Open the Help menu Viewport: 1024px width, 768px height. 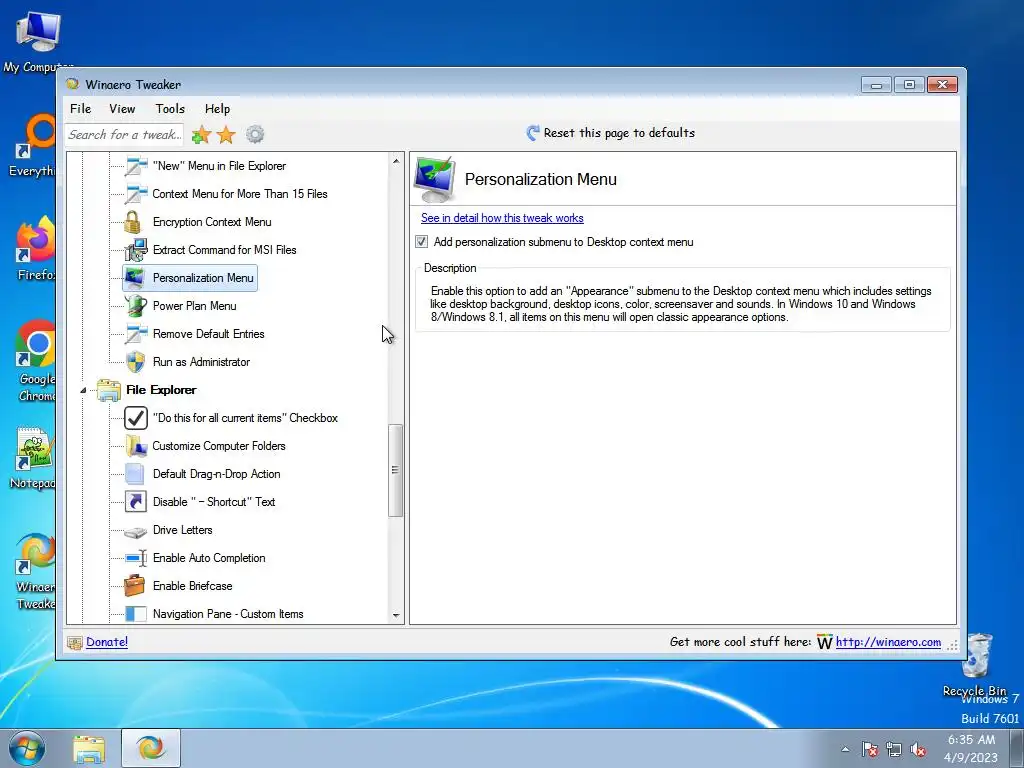[217, 109]
